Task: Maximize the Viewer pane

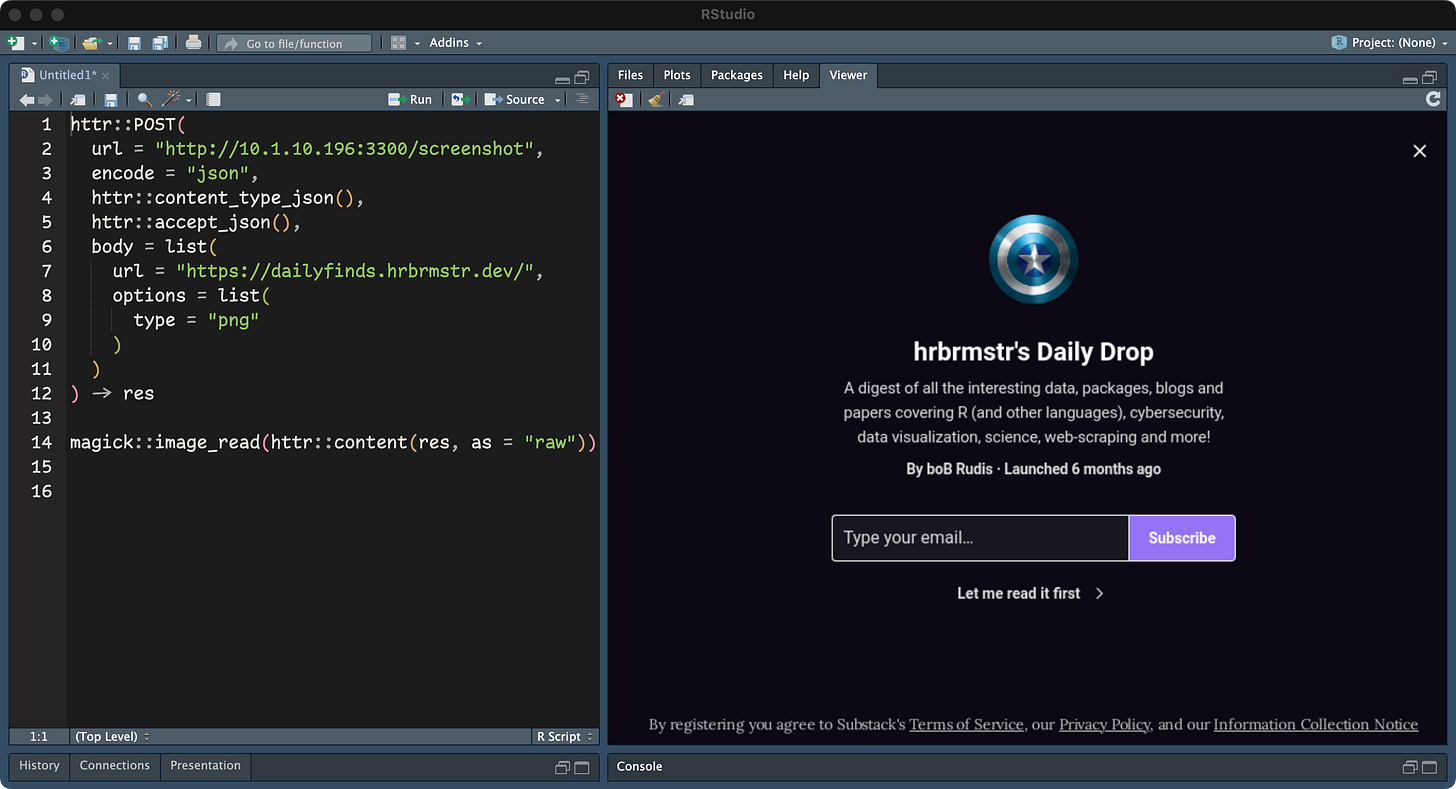Action: [x=1430, y=77]
